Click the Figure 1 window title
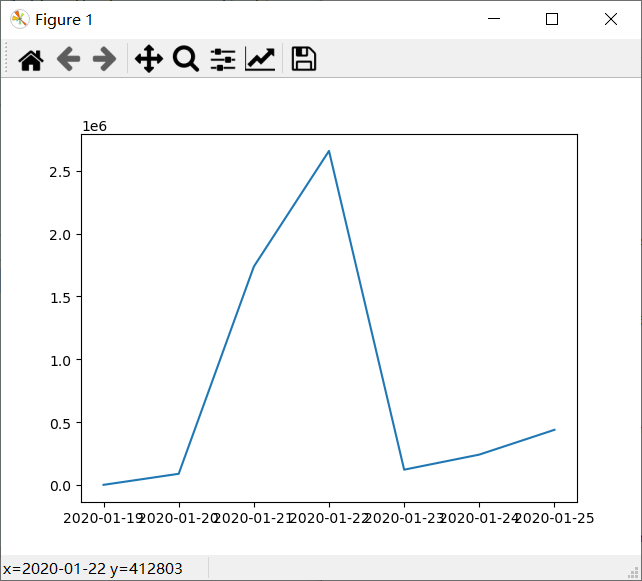This screenshot has width=642, height=581. click(64, 20)
